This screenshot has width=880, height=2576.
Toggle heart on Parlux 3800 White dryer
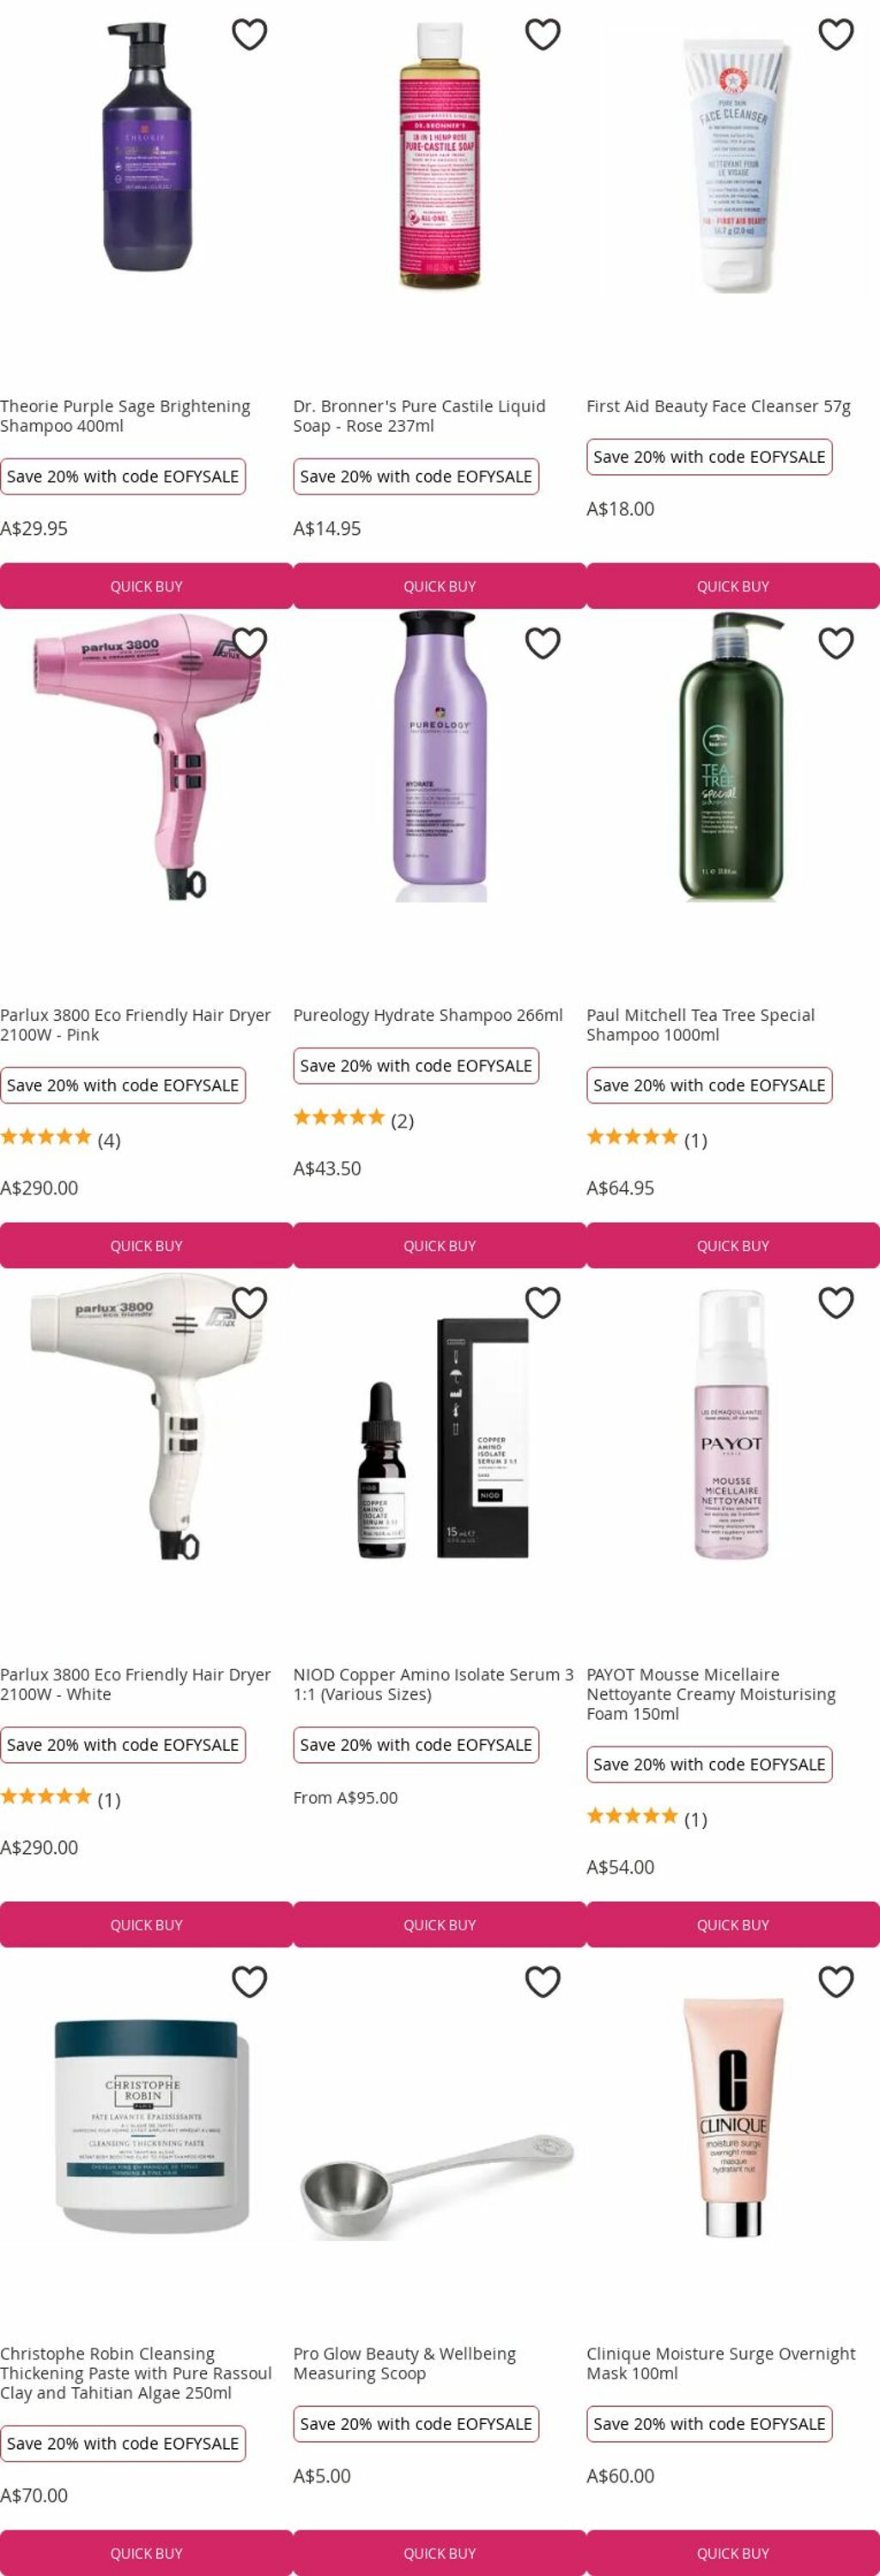(x=249, y=1302)
